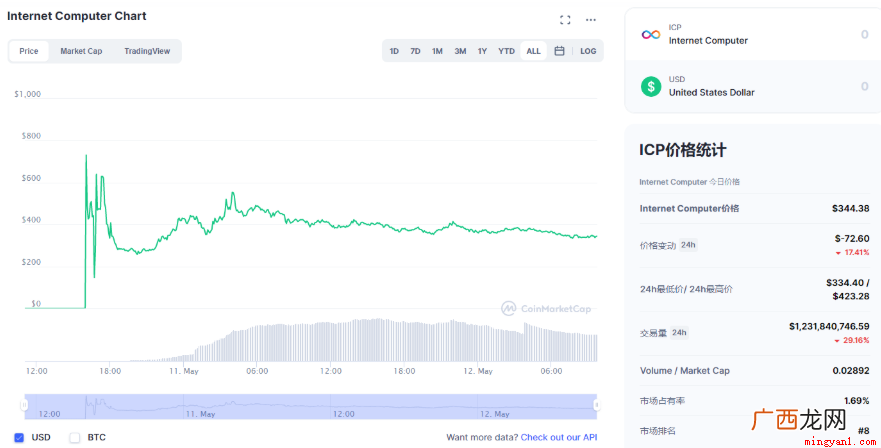Image resolution: width=881 pixels, height=448 pixels.
Task: Click the right handle of range navigator
Action: click(597, 405)
